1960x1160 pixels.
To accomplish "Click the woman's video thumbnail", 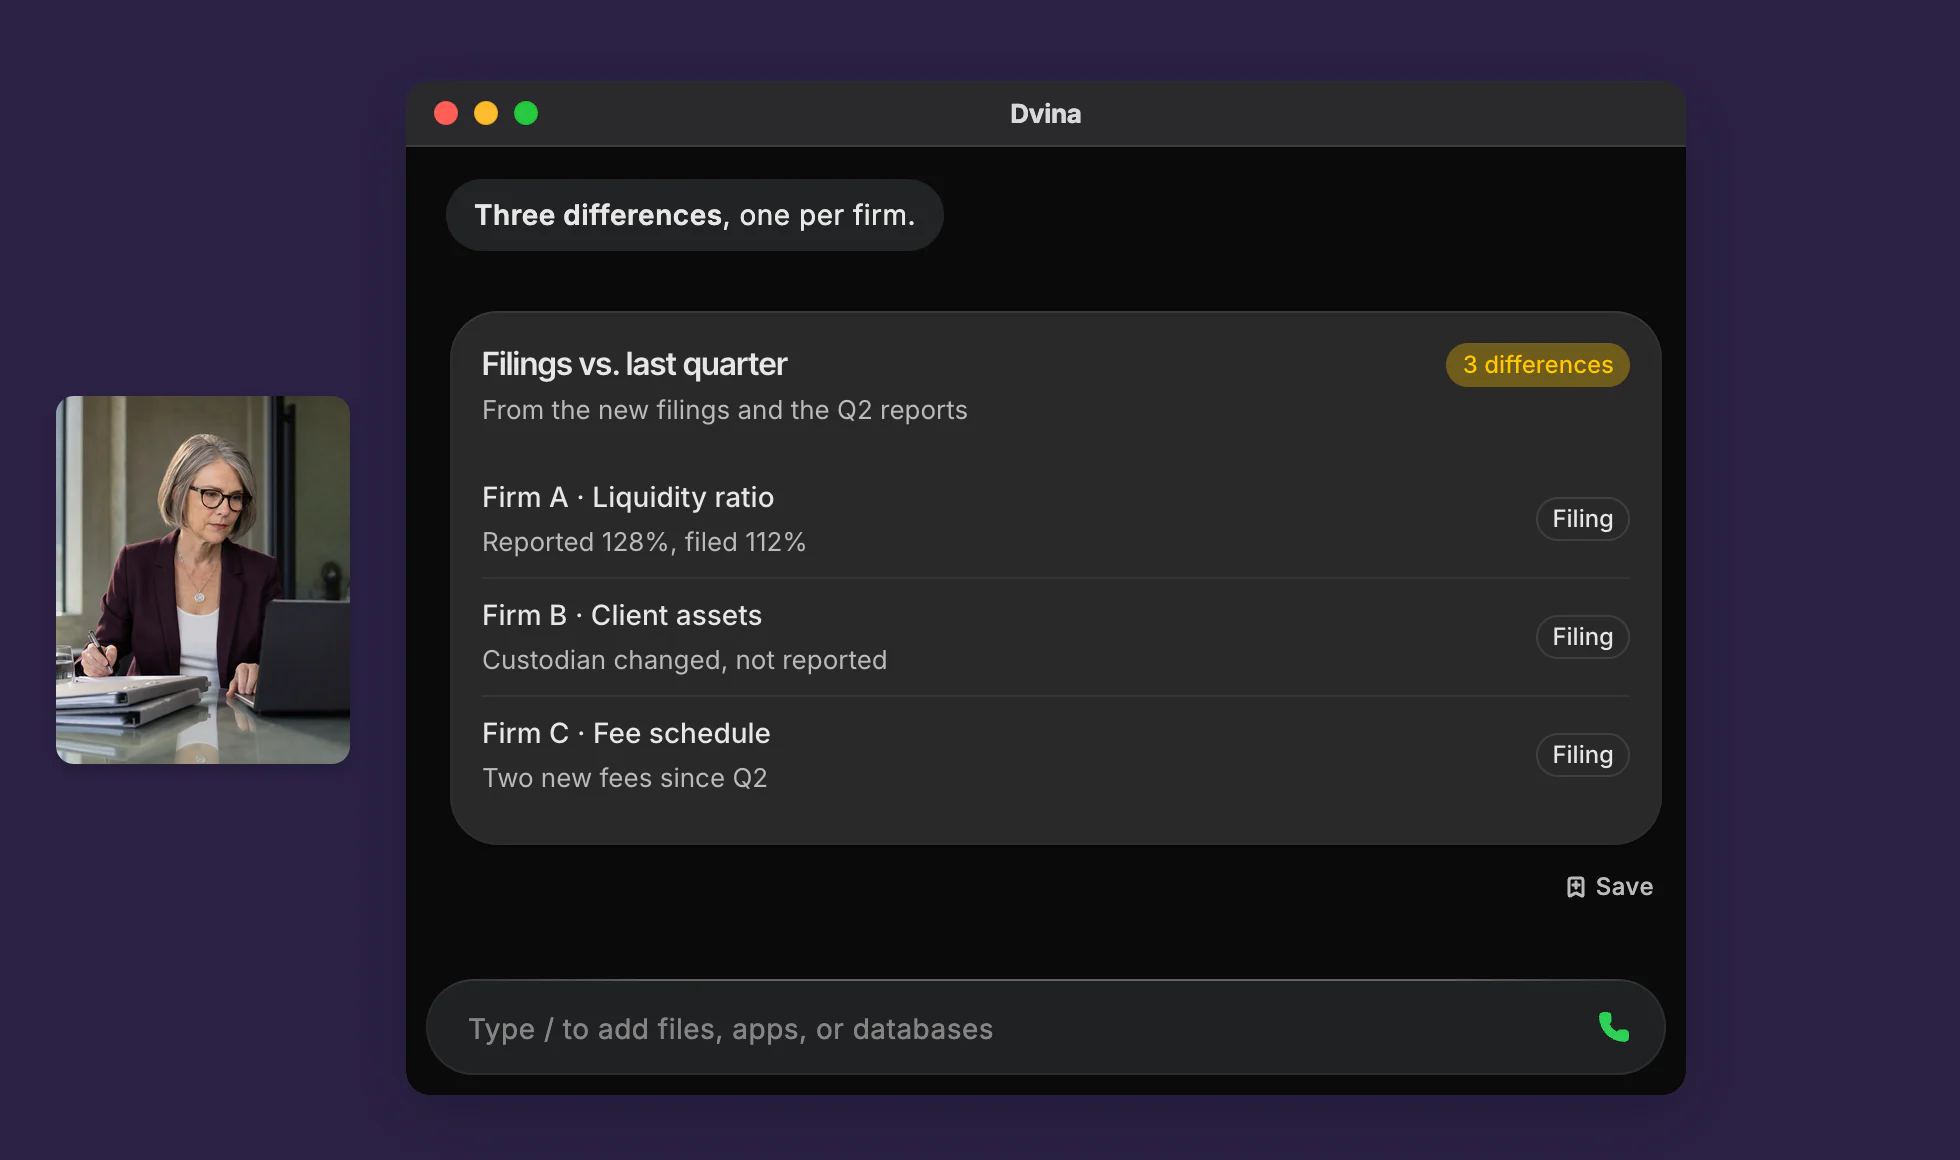I will [x=203, y=580].
